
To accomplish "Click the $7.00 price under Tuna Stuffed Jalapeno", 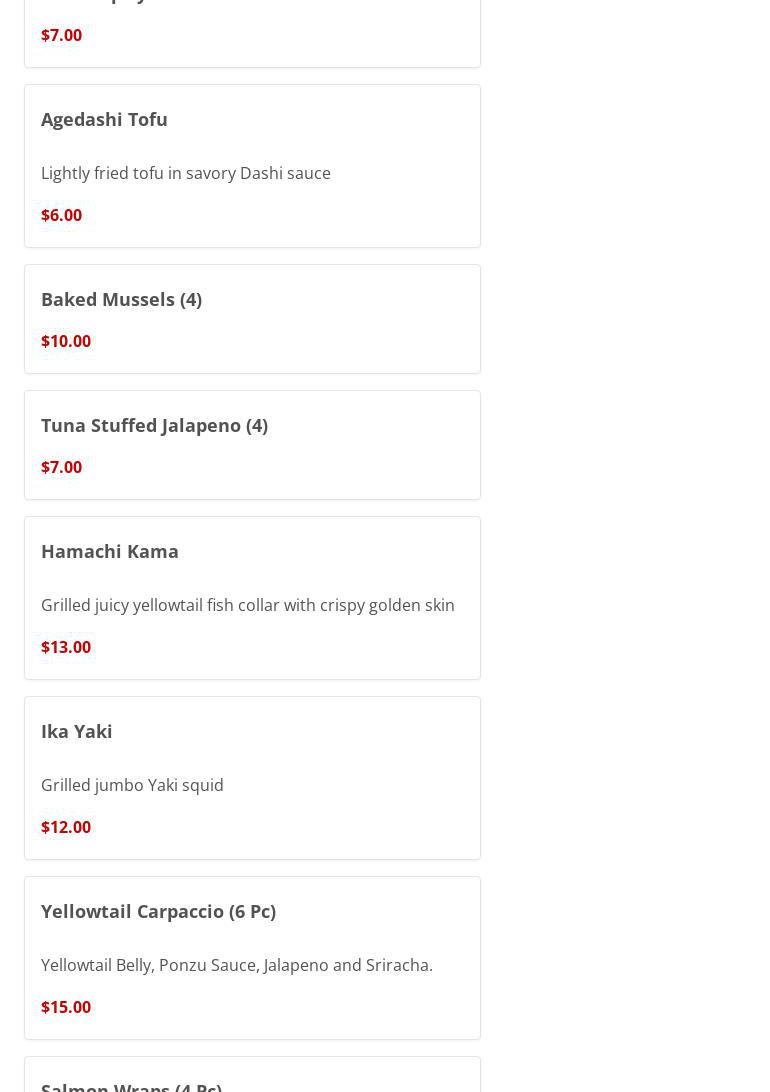I will [61, 467].
